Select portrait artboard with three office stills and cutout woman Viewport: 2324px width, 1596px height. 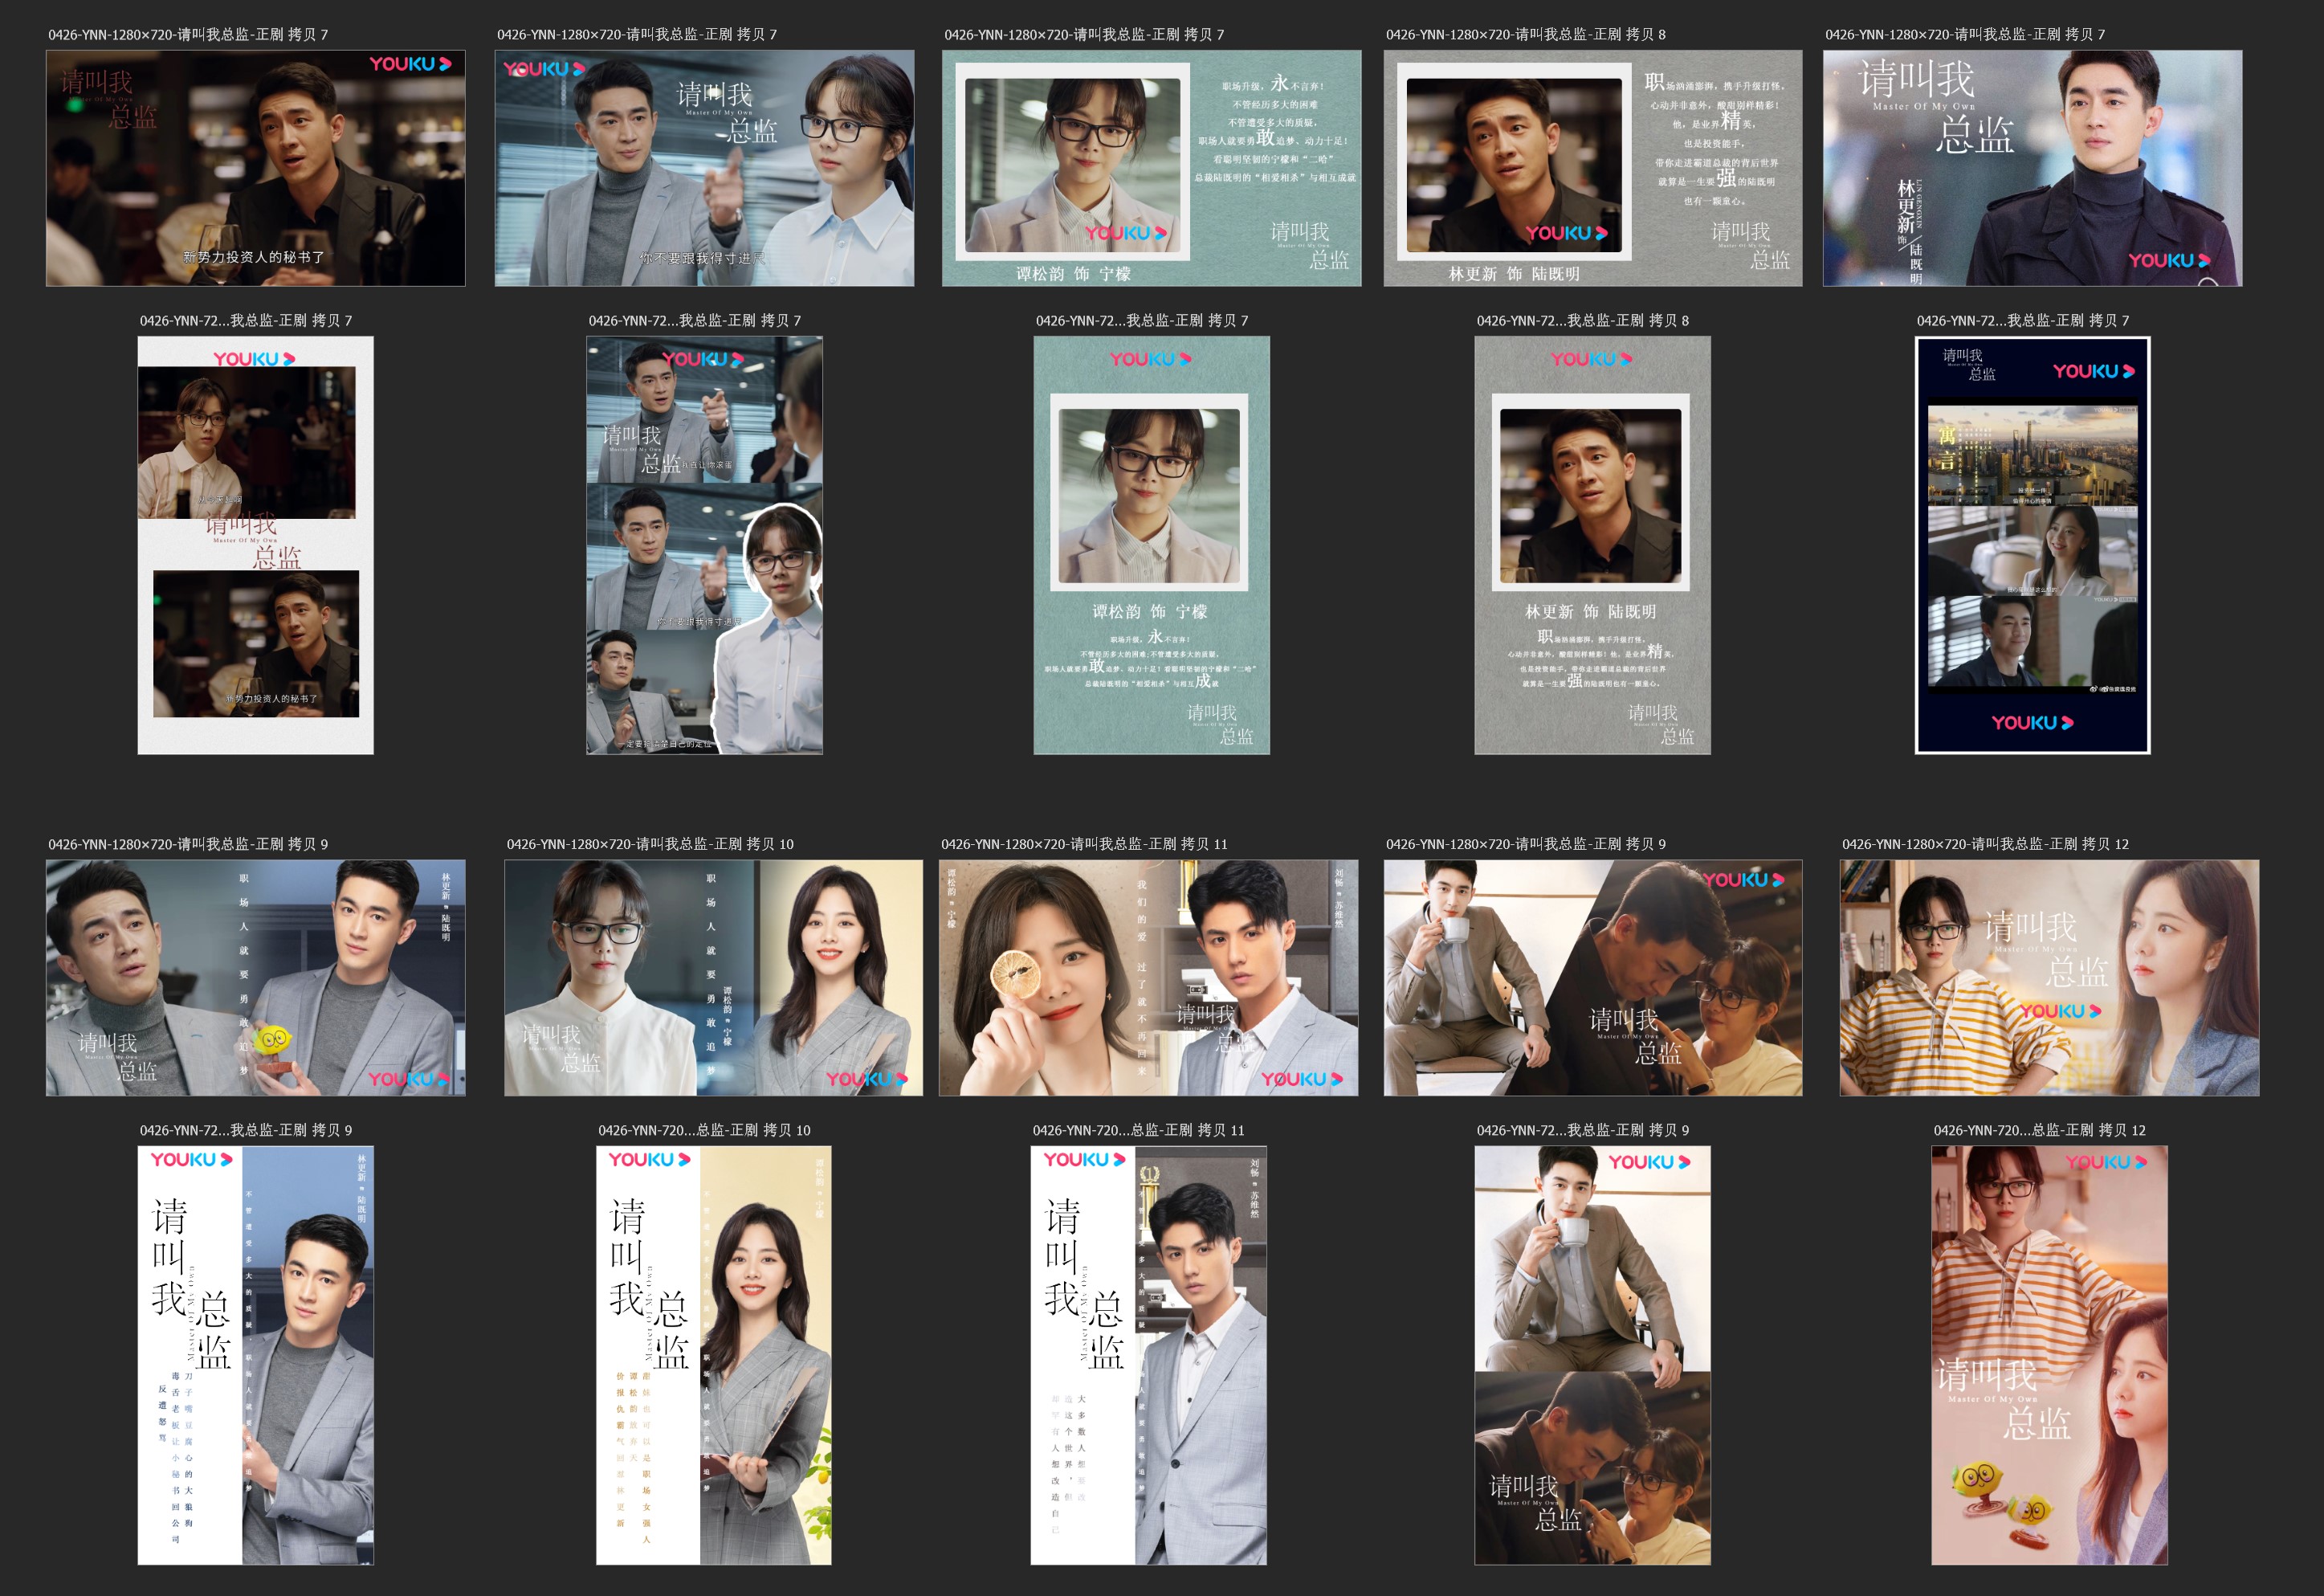(704, 545)
